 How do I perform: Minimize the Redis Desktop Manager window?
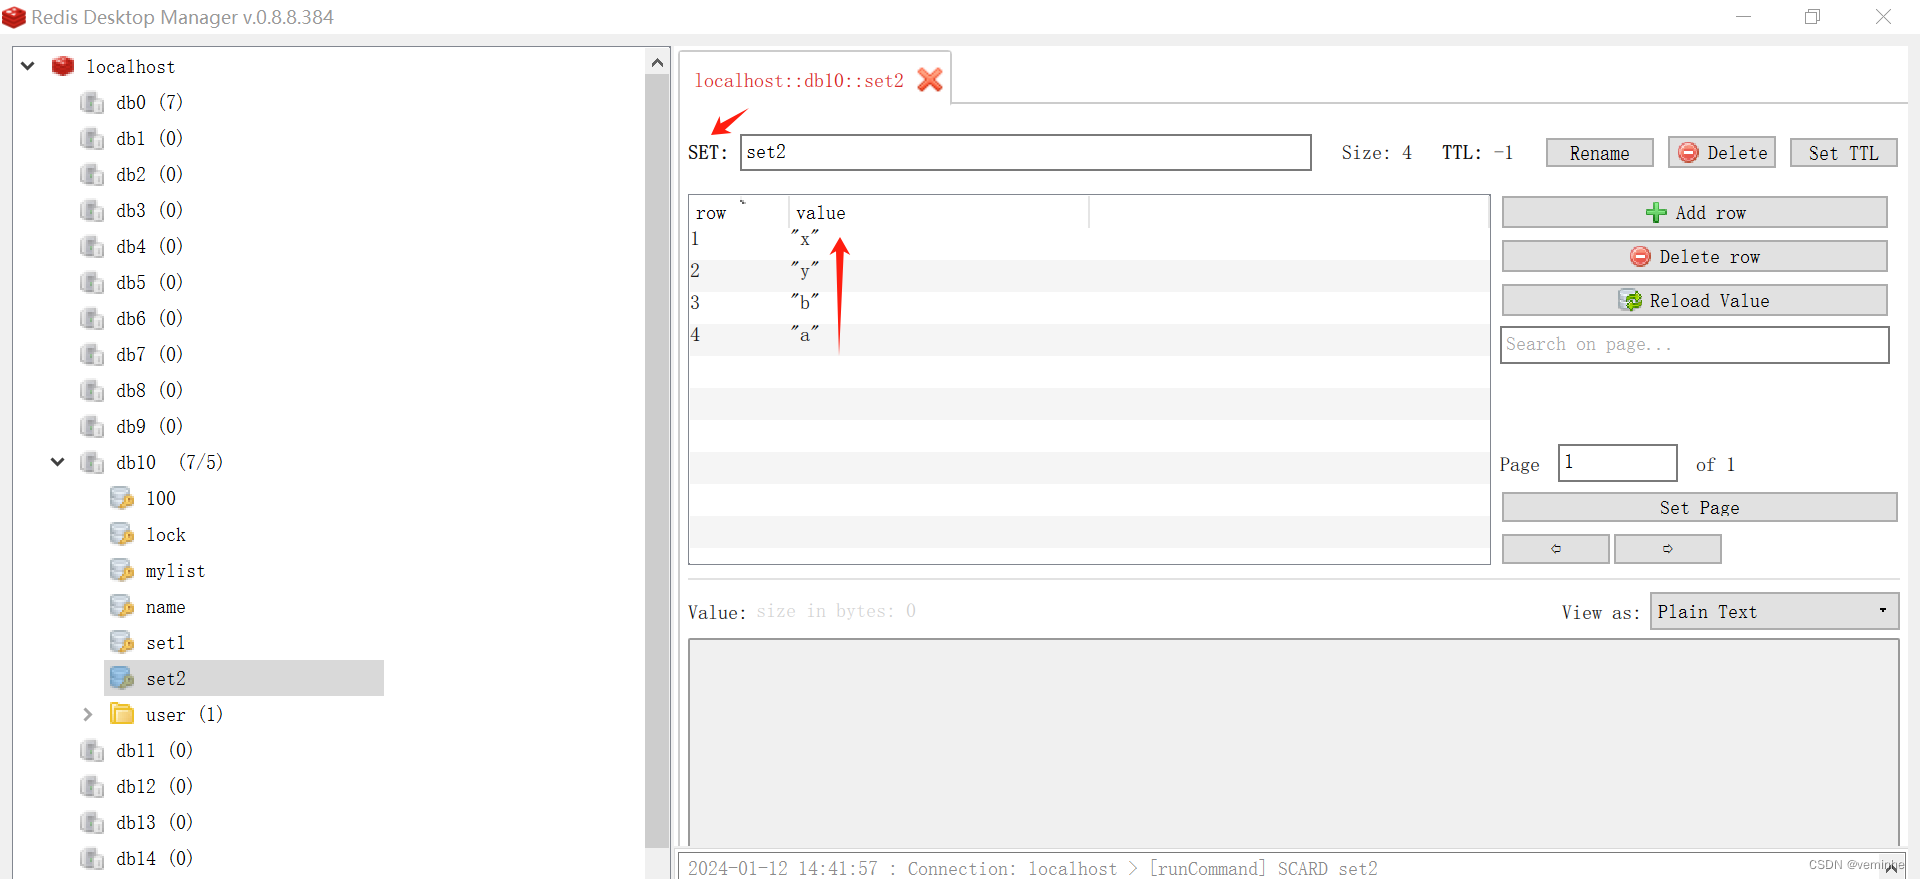pyautogui.click(x=1743, y=17)
